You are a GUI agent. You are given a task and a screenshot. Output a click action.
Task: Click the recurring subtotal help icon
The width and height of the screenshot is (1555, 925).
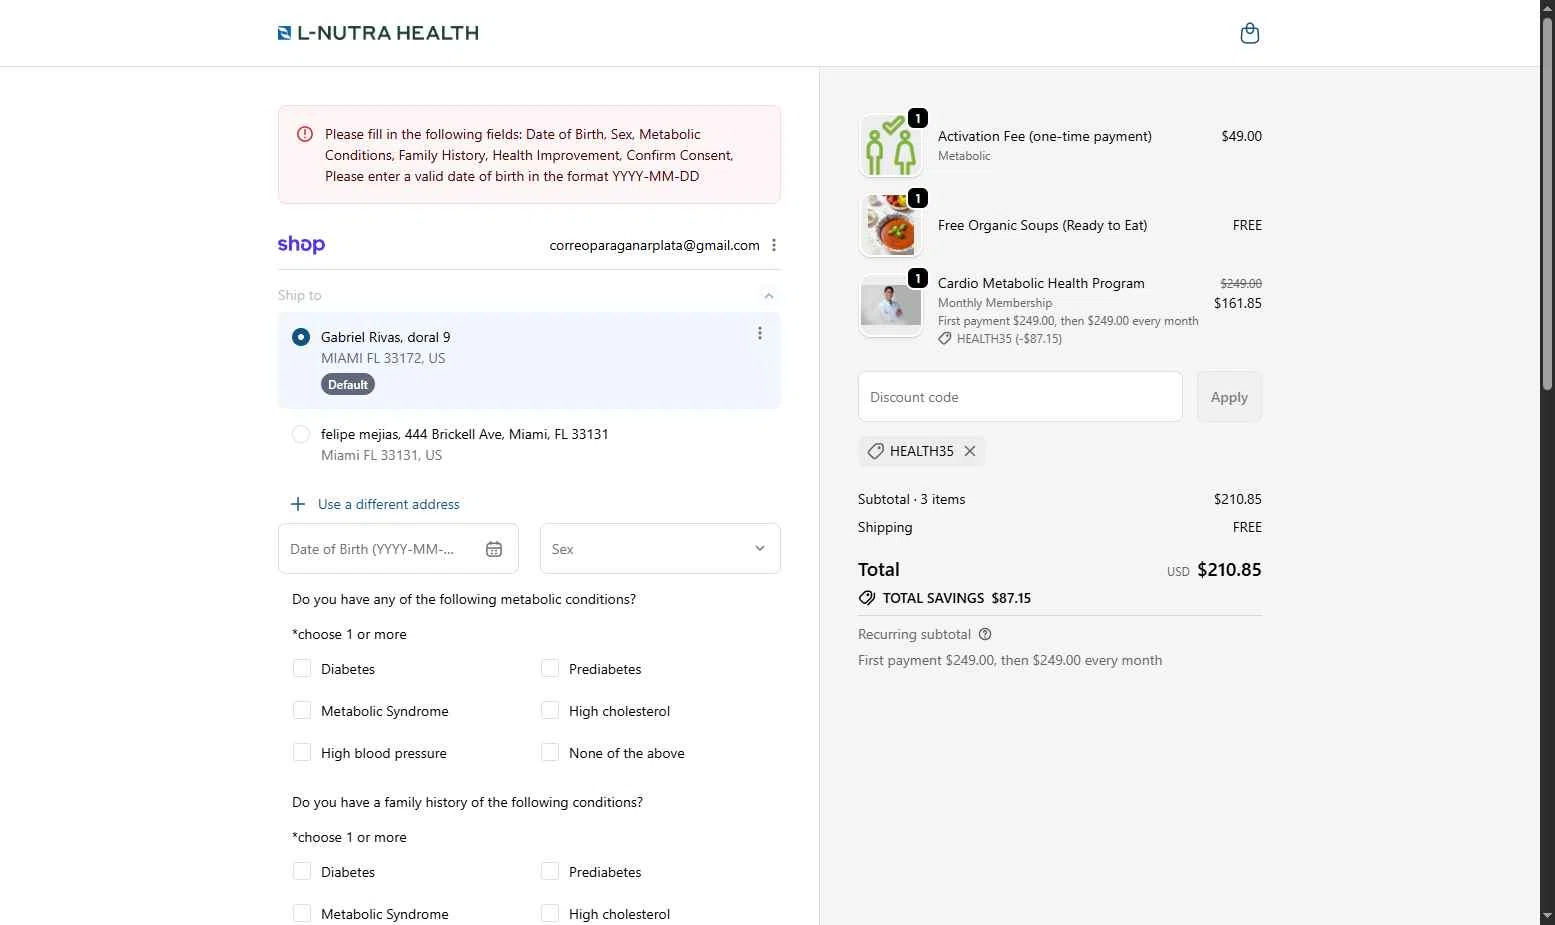[x=985, y=634]
